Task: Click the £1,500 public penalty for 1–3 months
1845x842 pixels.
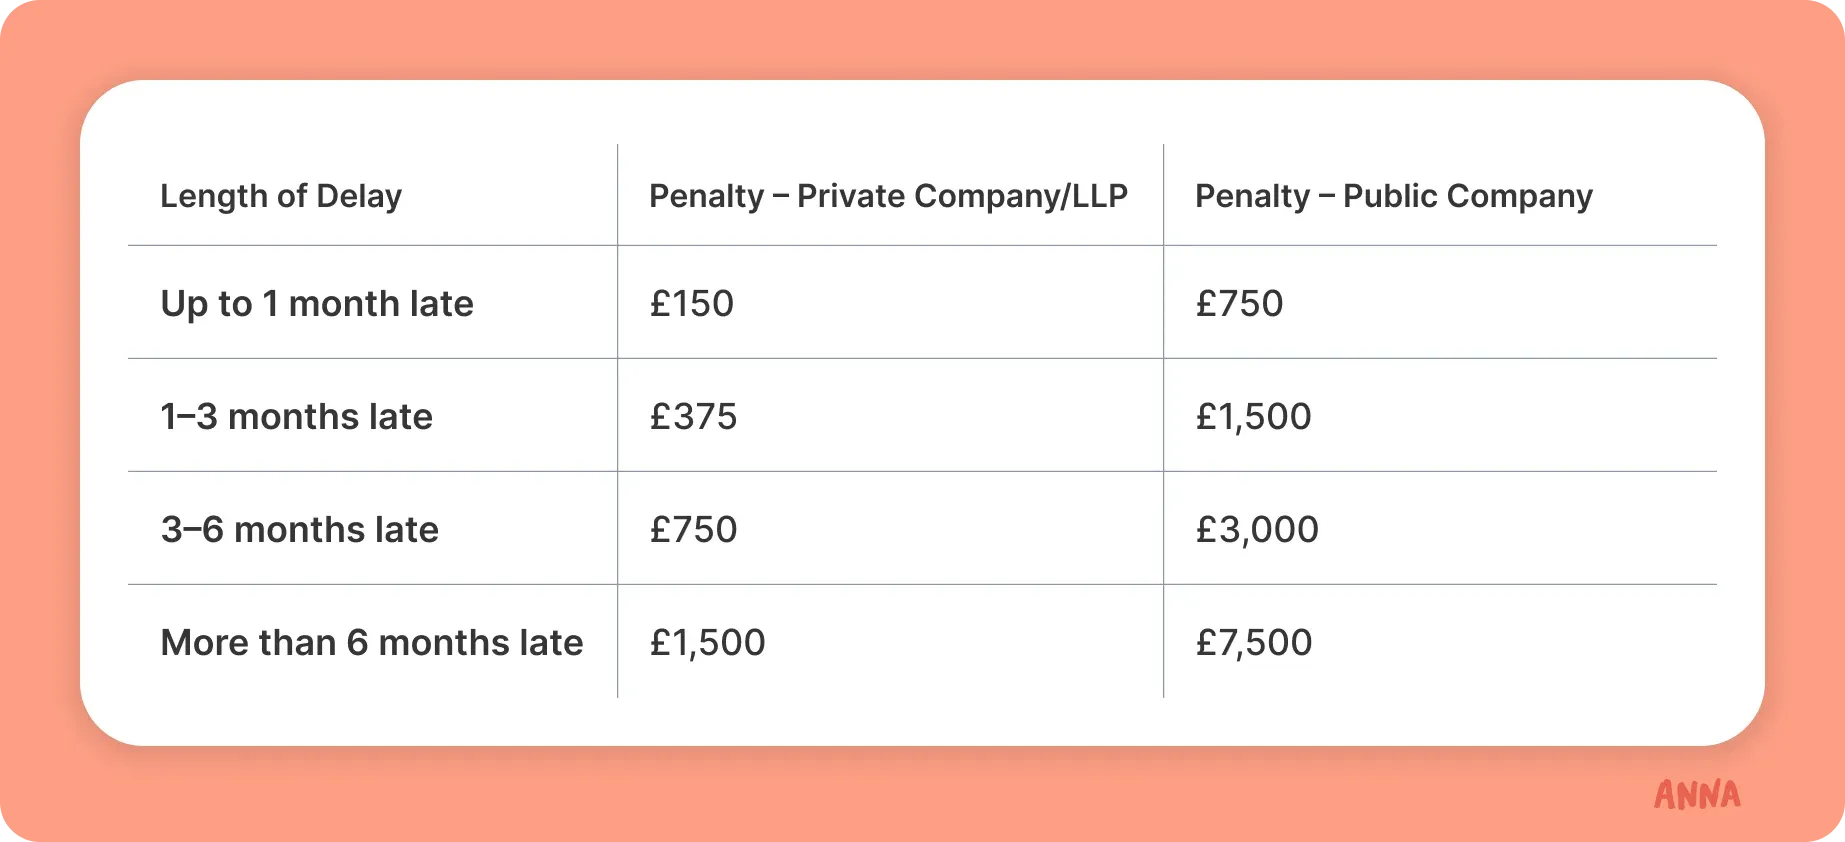Action: [1253, 417]
